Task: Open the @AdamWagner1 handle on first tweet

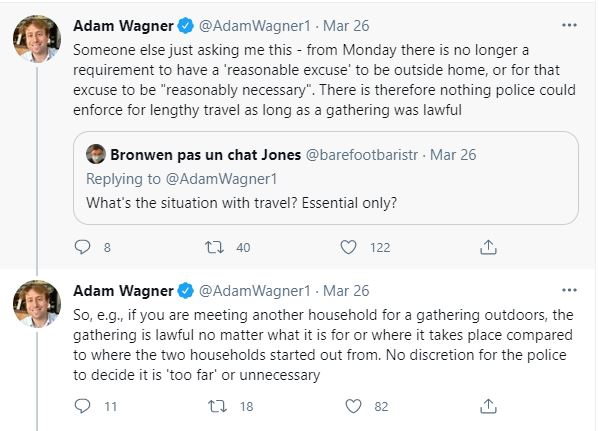Action: (x=255, y=26)
